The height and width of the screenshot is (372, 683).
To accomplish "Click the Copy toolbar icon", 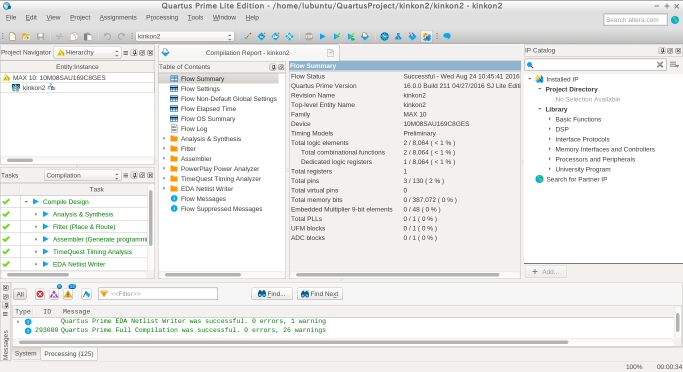I will tap(74, 37).
